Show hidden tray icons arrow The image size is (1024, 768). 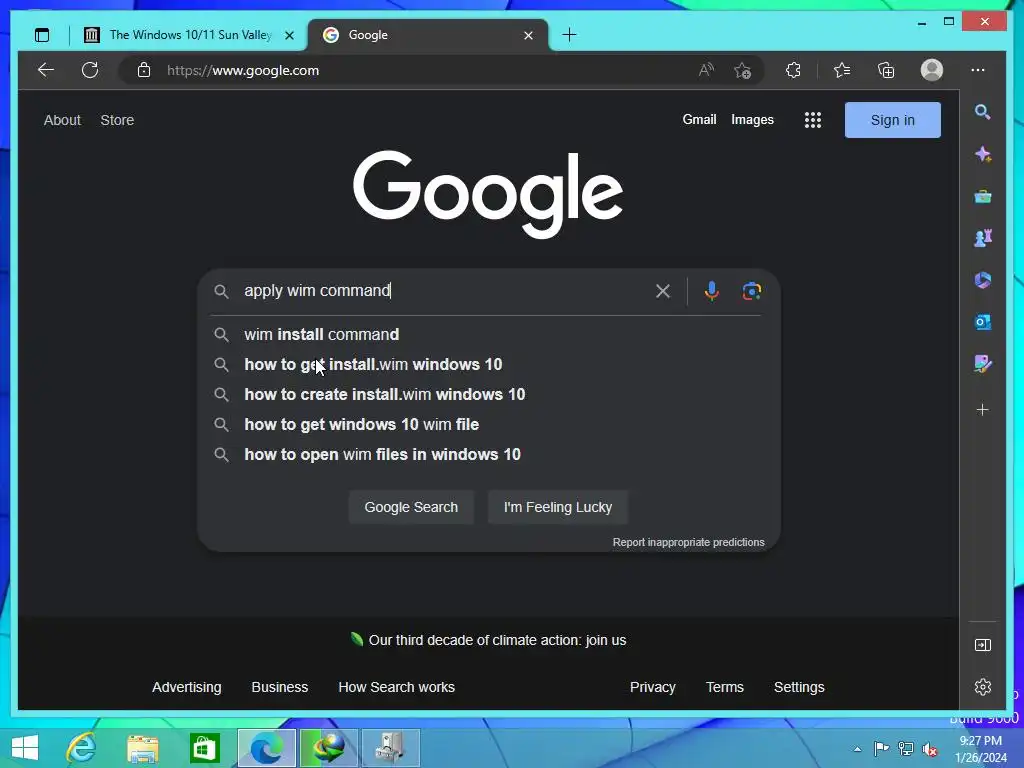pyautogui.click(x=857, y=749)
